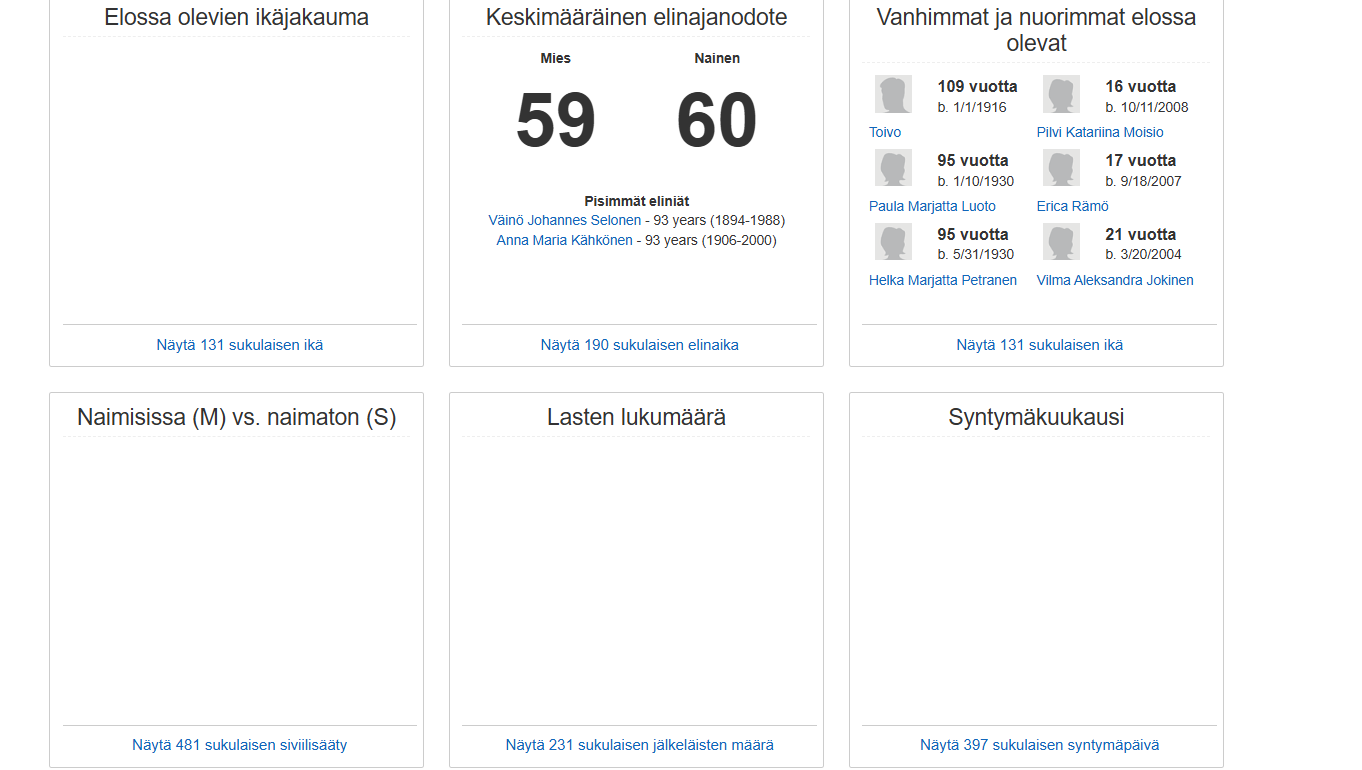1362x770 pixels.
Task: Visit the Helka Marjatta Petranen link
Action: [x=942, y=280]
